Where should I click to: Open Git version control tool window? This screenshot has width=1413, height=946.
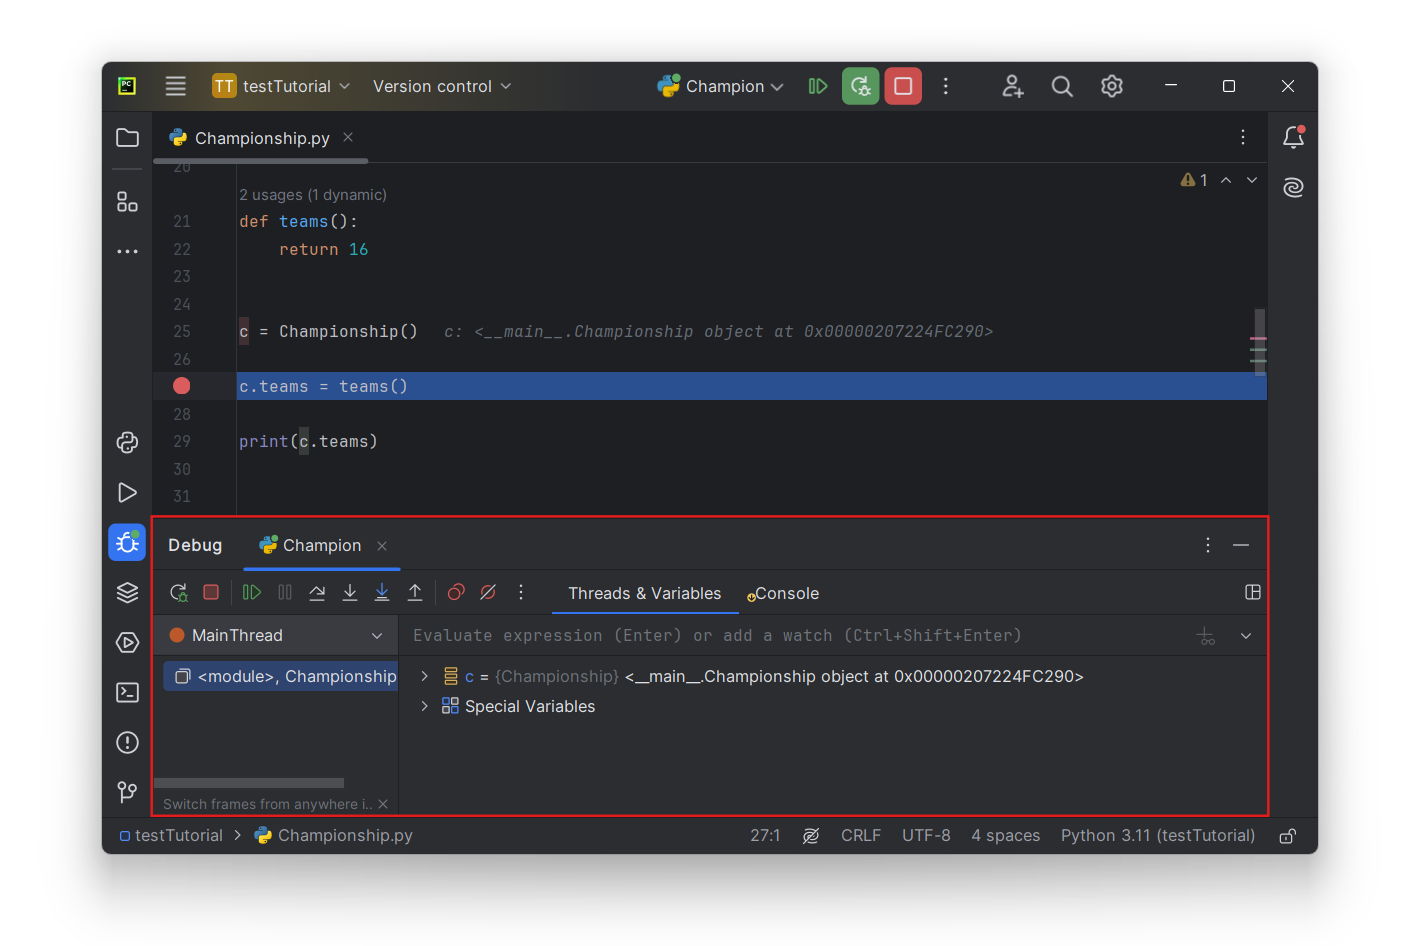(x=127, y=792)
